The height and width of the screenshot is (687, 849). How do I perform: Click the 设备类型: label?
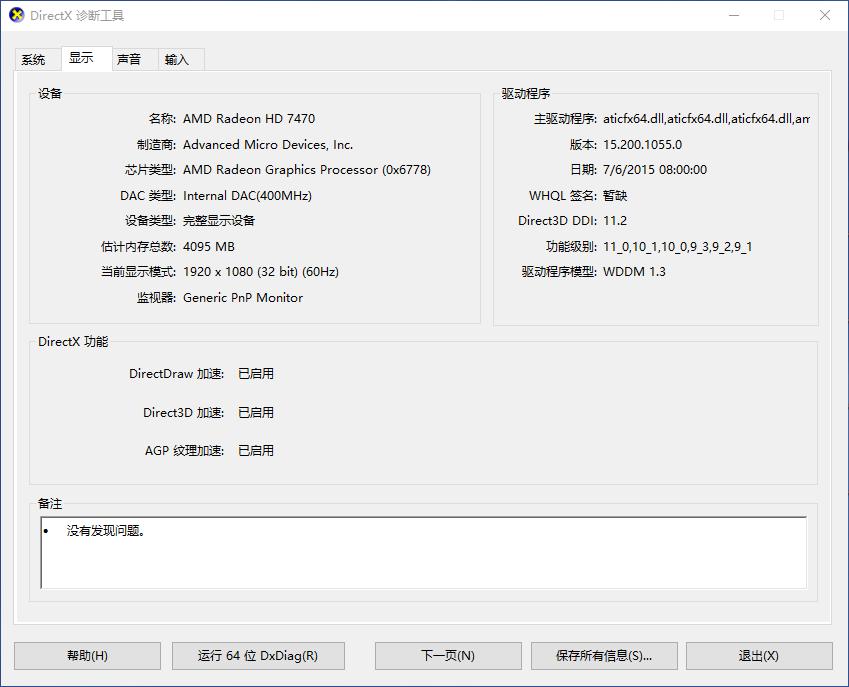pyautogui.click(x=150, y=220)
